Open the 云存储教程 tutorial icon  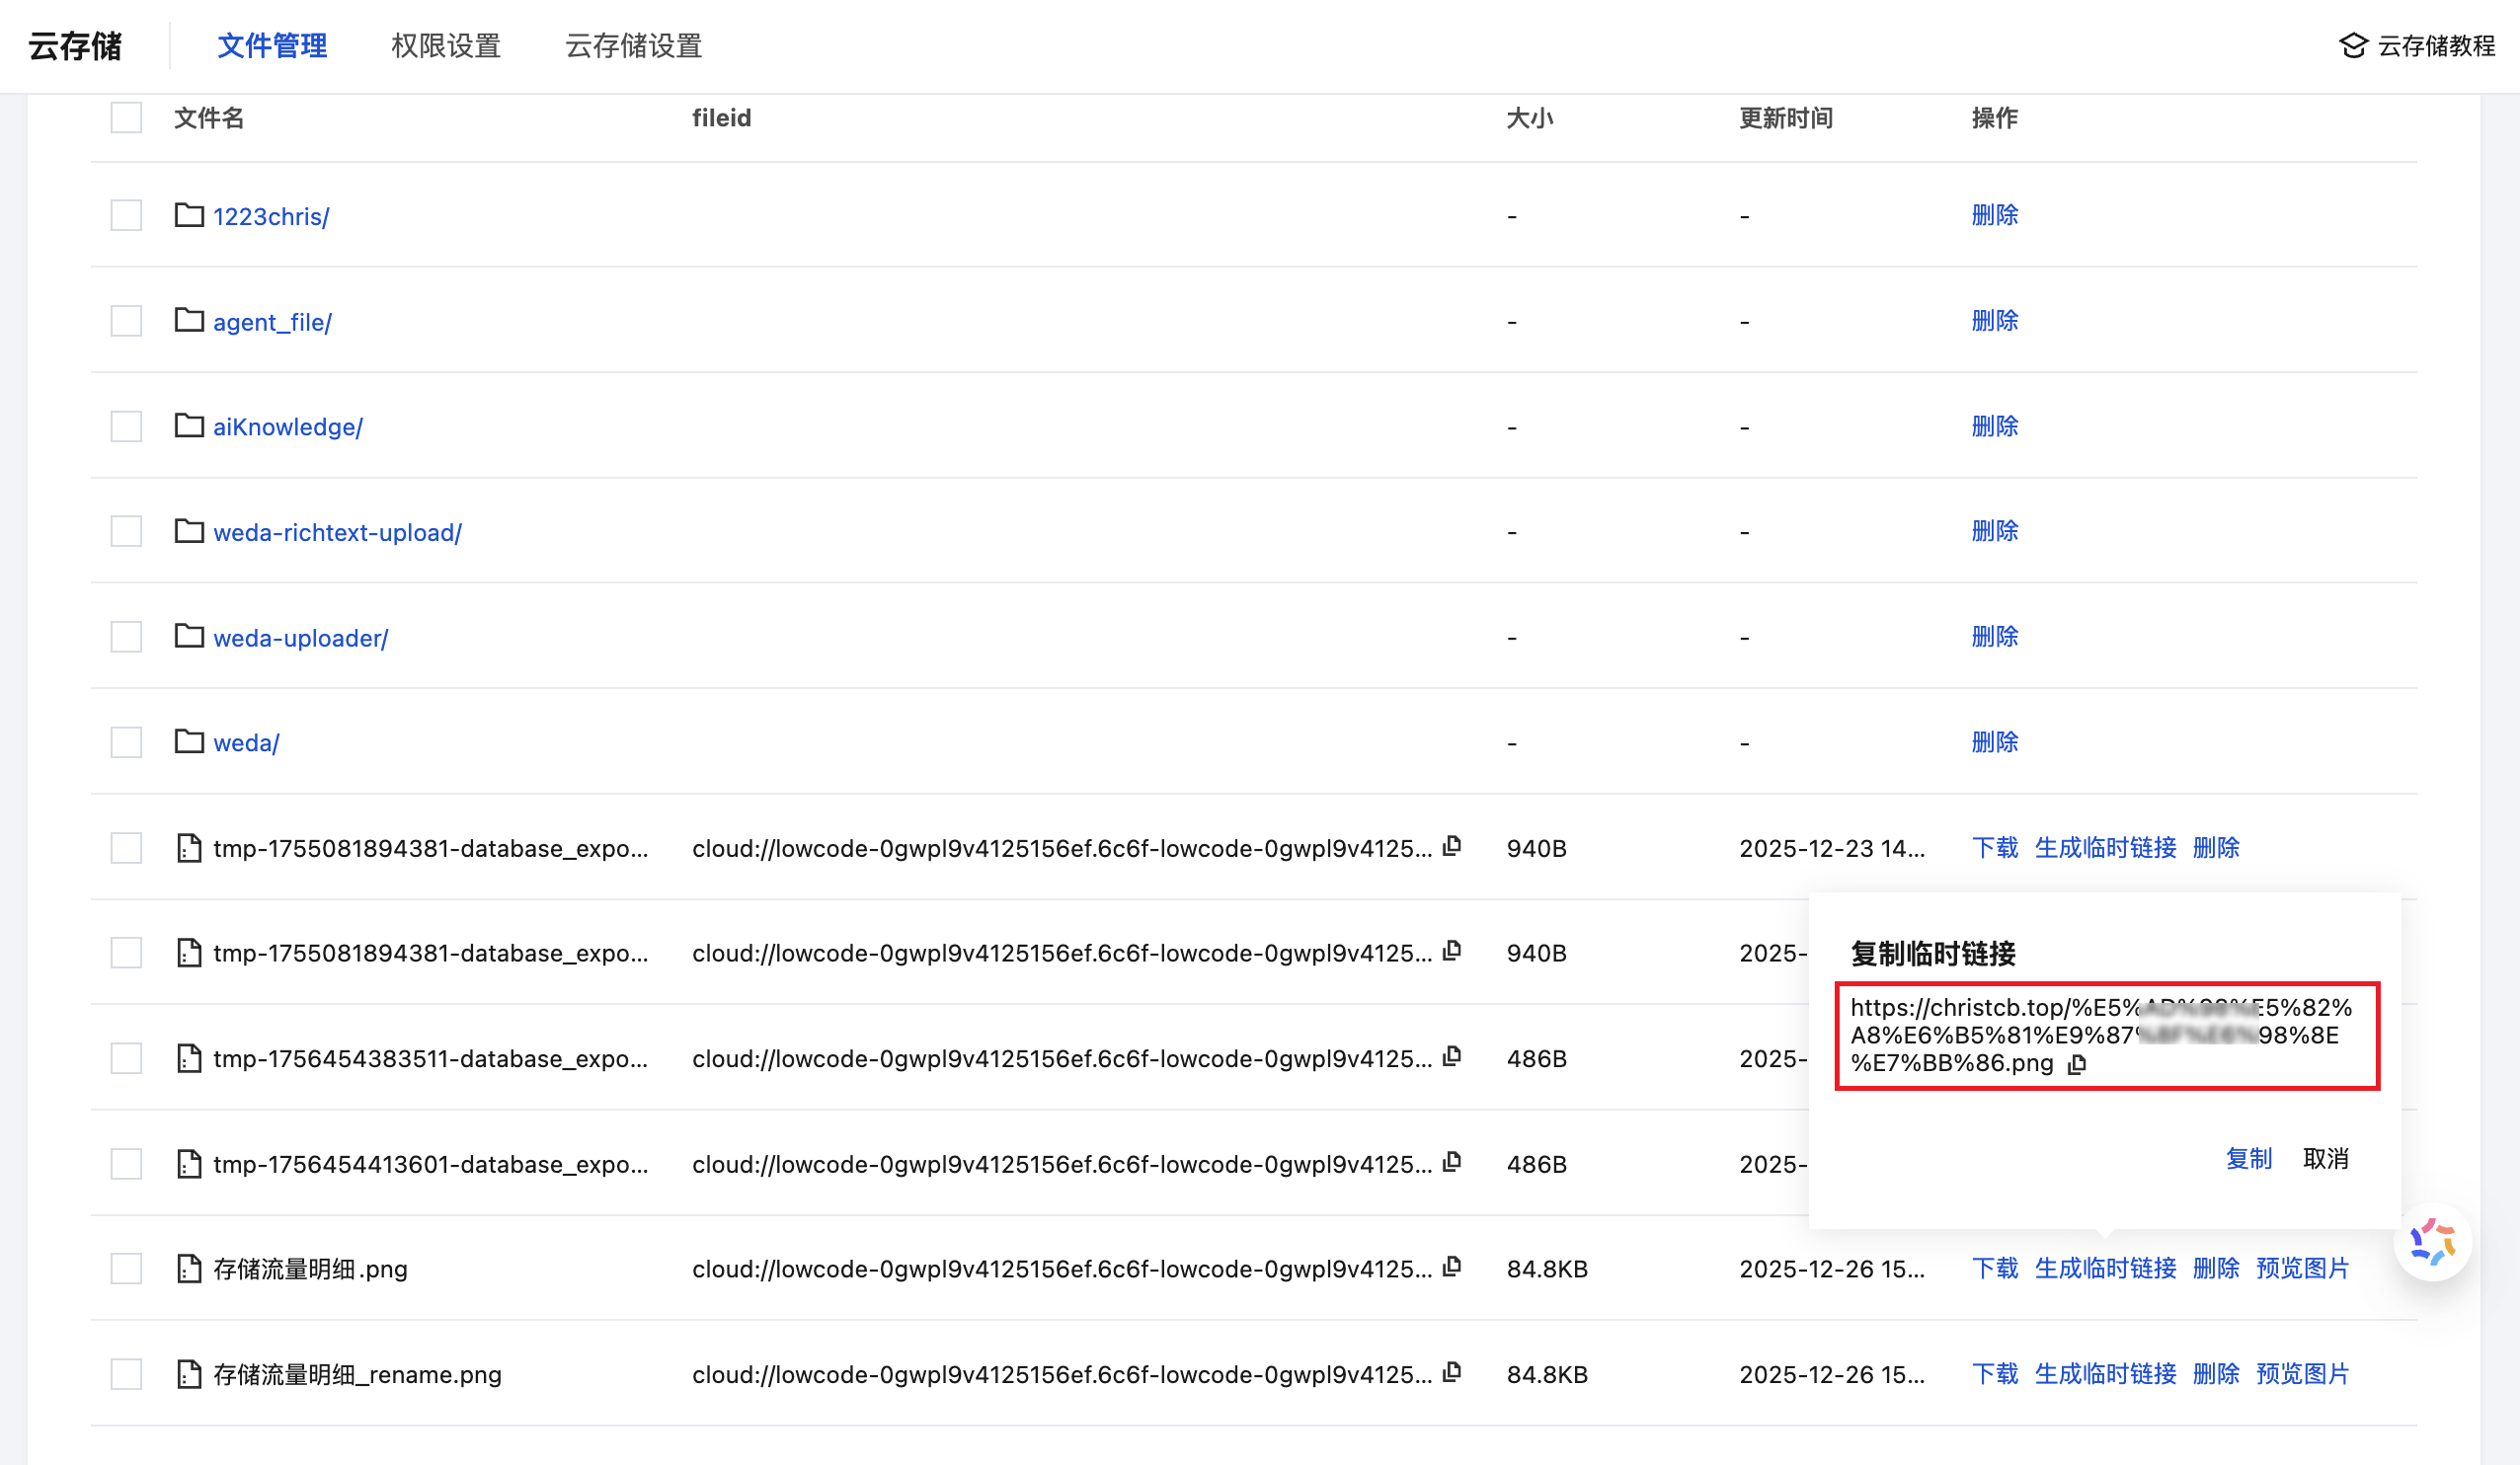pos(2353,46)
